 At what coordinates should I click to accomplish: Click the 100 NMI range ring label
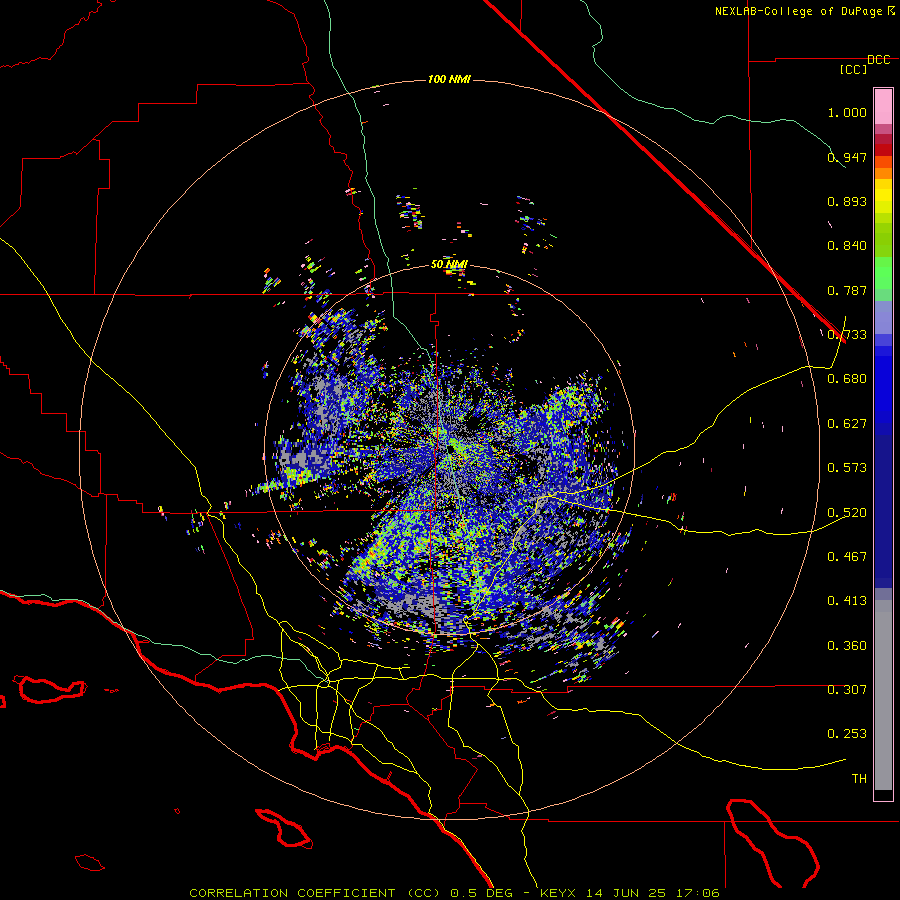point(449,79)
